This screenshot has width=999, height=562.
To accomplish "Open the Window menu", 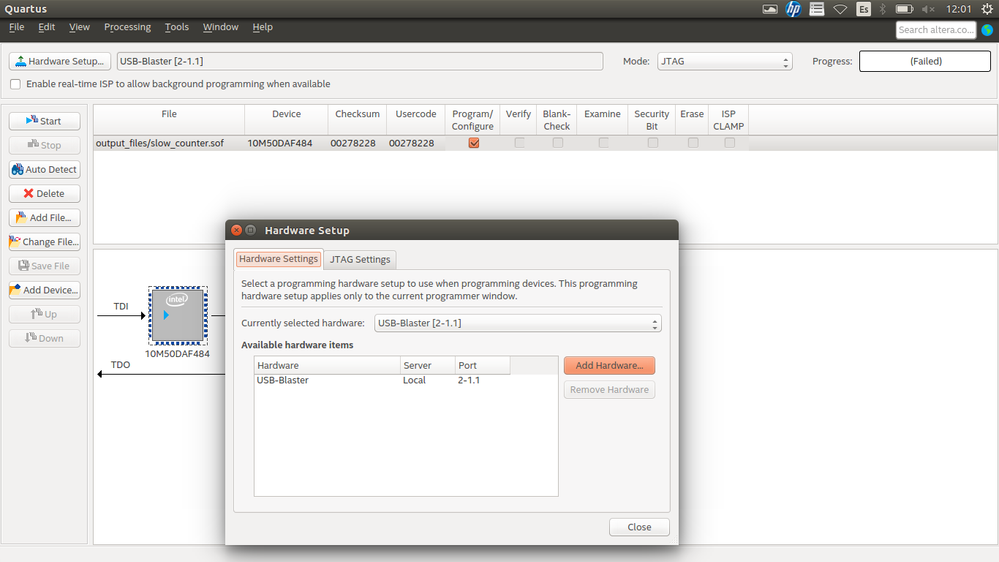I will [x=220, y=27].
